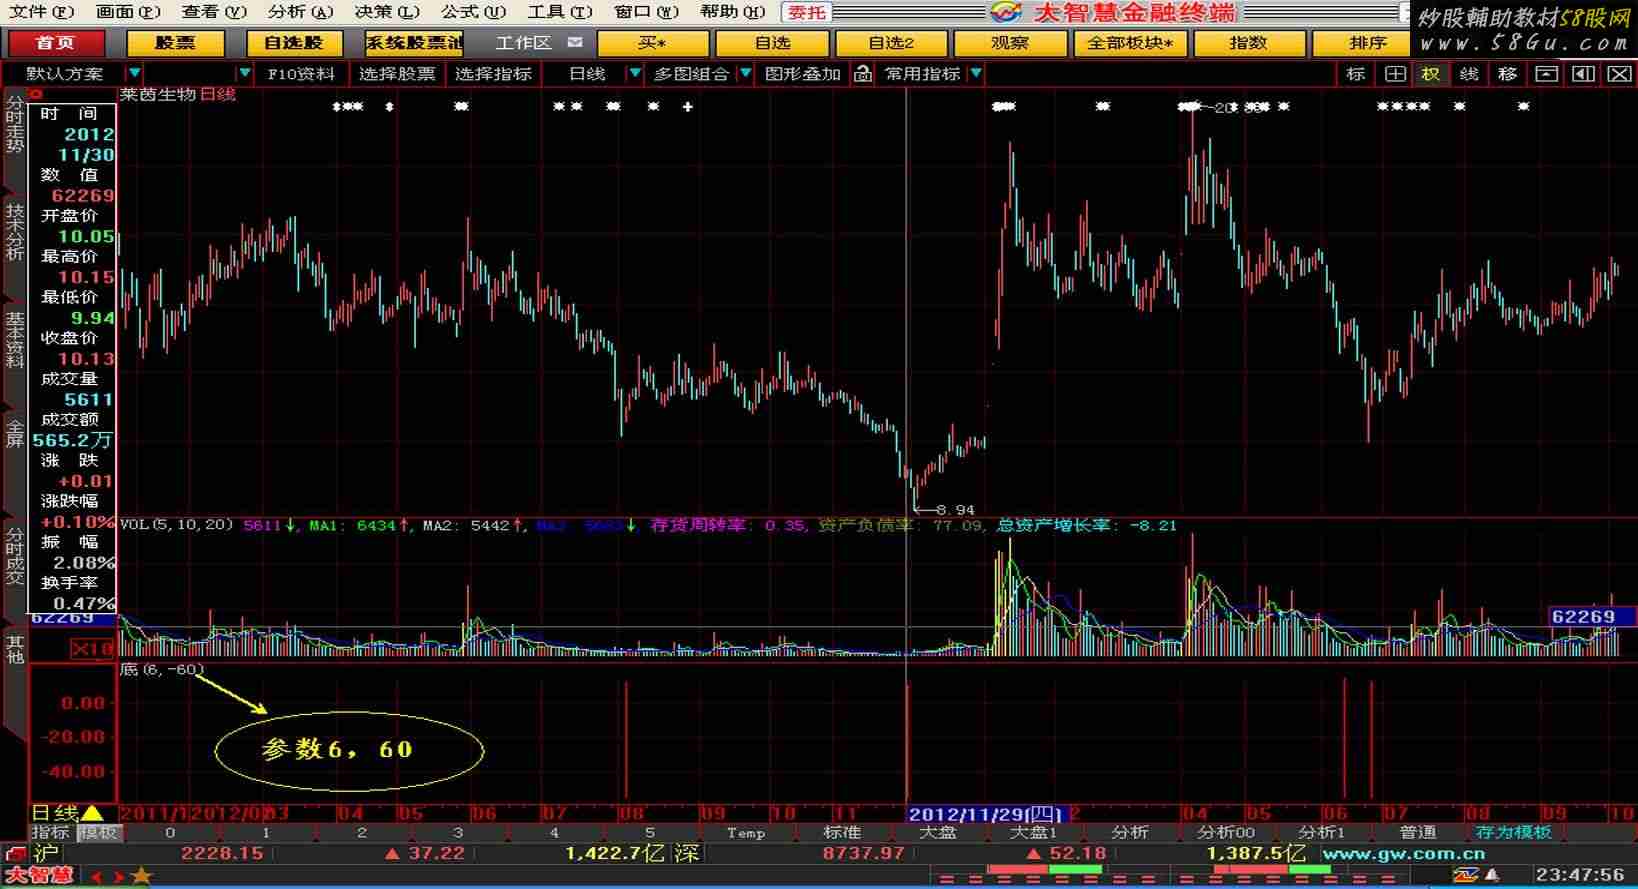
Task: Open the 分时成交 sidebar tab
Action: [x=14, y=556]
